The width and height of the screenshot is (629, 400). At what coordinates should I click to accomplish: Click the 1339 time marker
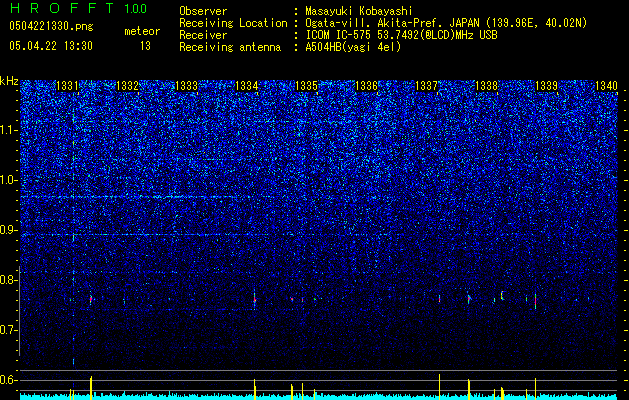[x=546, y=85]
